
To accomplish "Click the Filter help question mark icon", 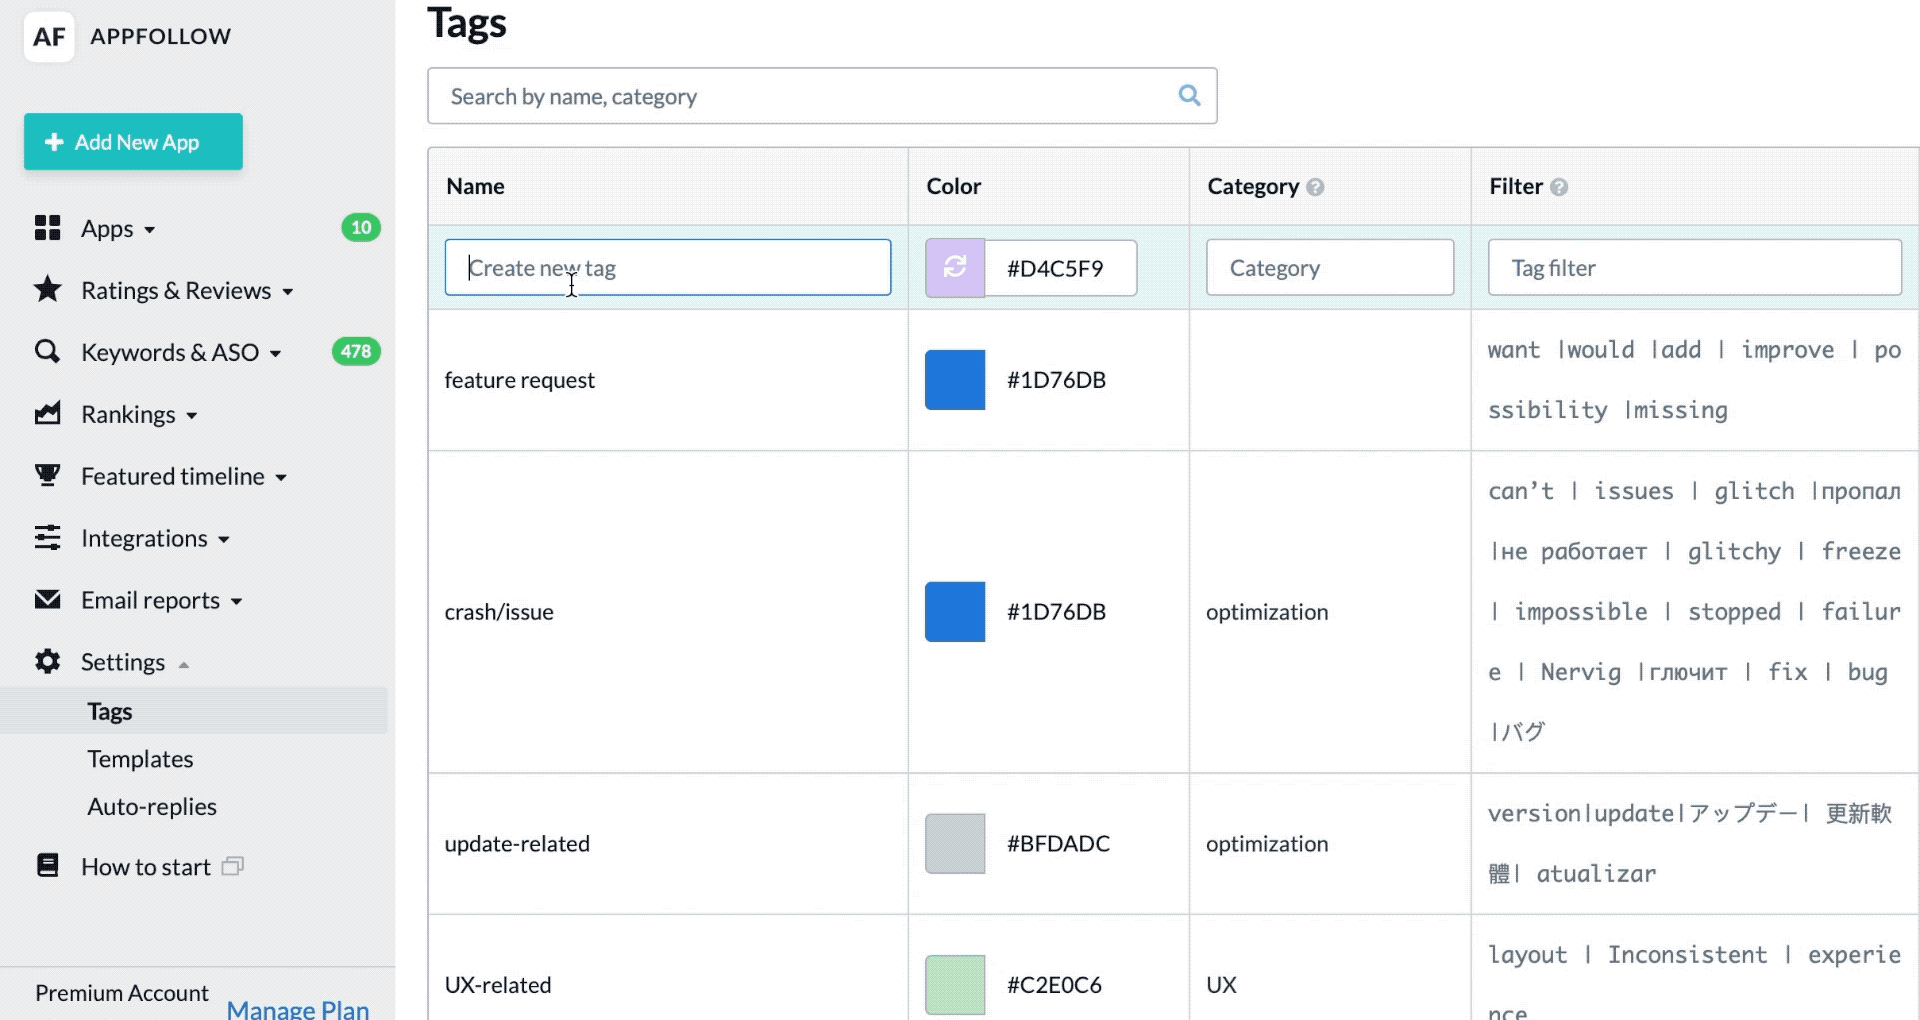I will [x=1558, y=187].
